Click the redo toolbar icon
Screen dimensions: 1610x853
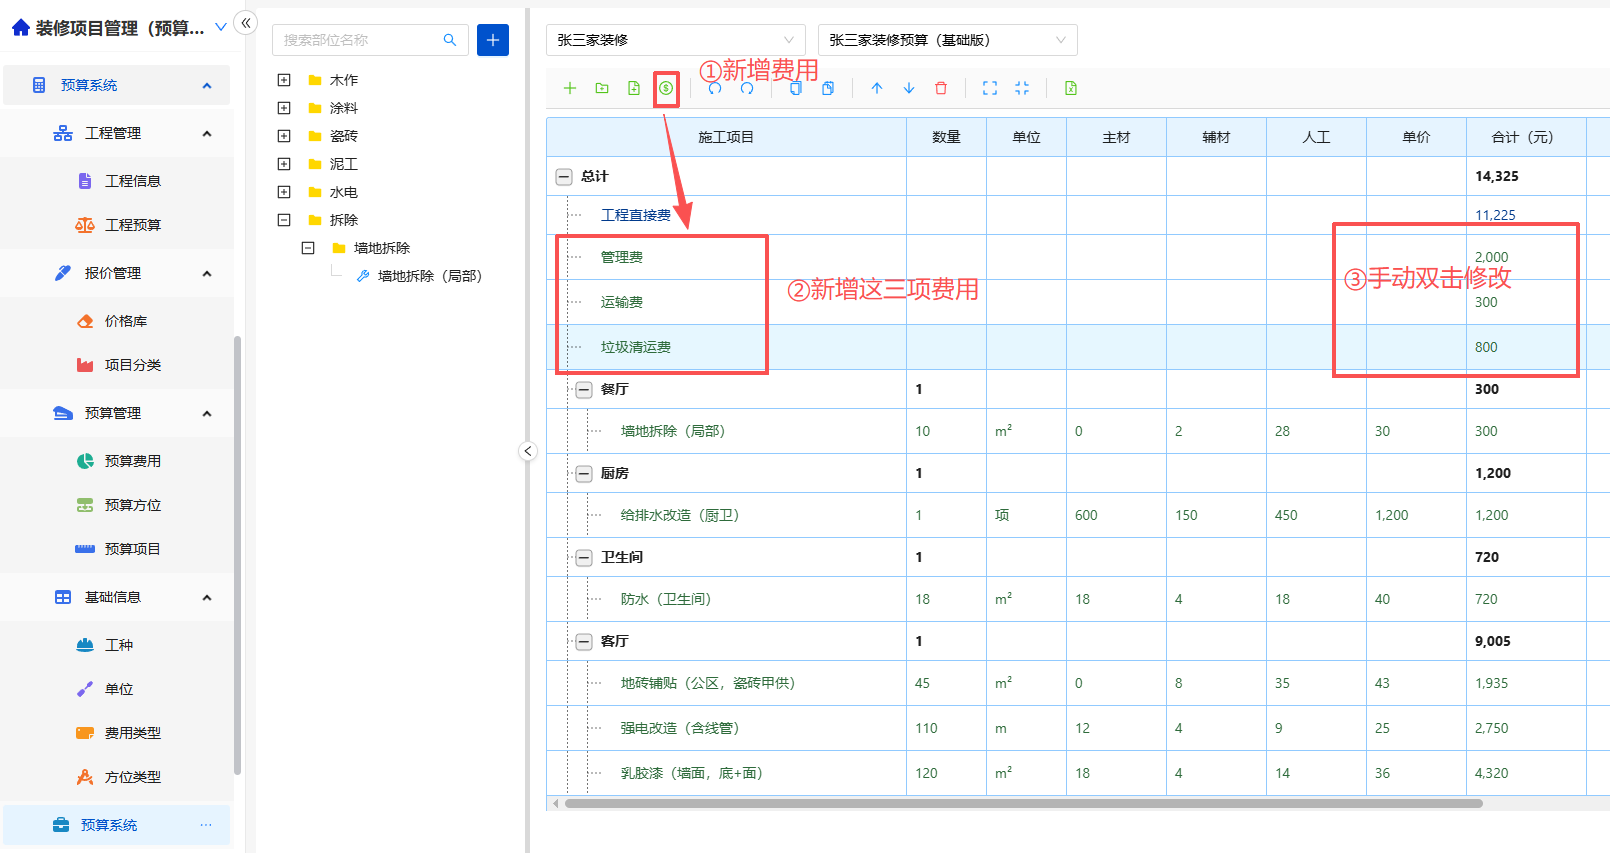pyautogui.click(x=747, y=88)
